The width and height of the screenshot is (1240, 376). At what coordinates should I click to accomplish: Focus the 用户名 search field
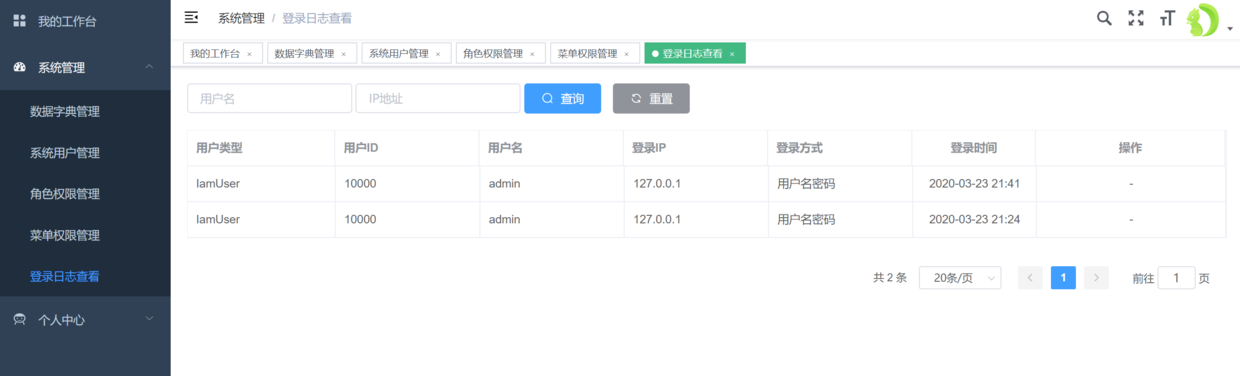coord(269,98)
